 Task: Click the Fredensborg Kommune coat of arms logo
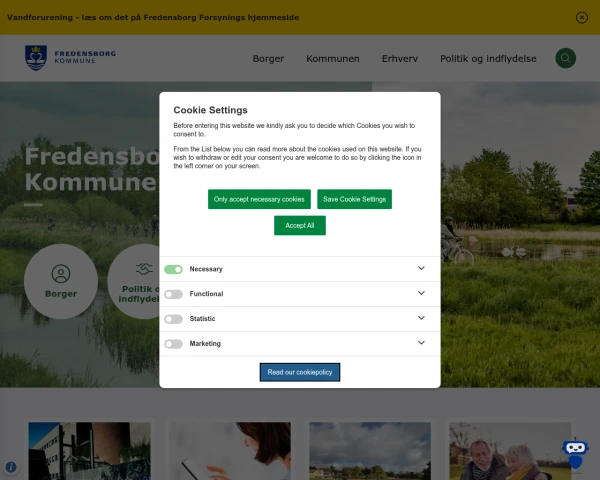[x=35, y=58]
